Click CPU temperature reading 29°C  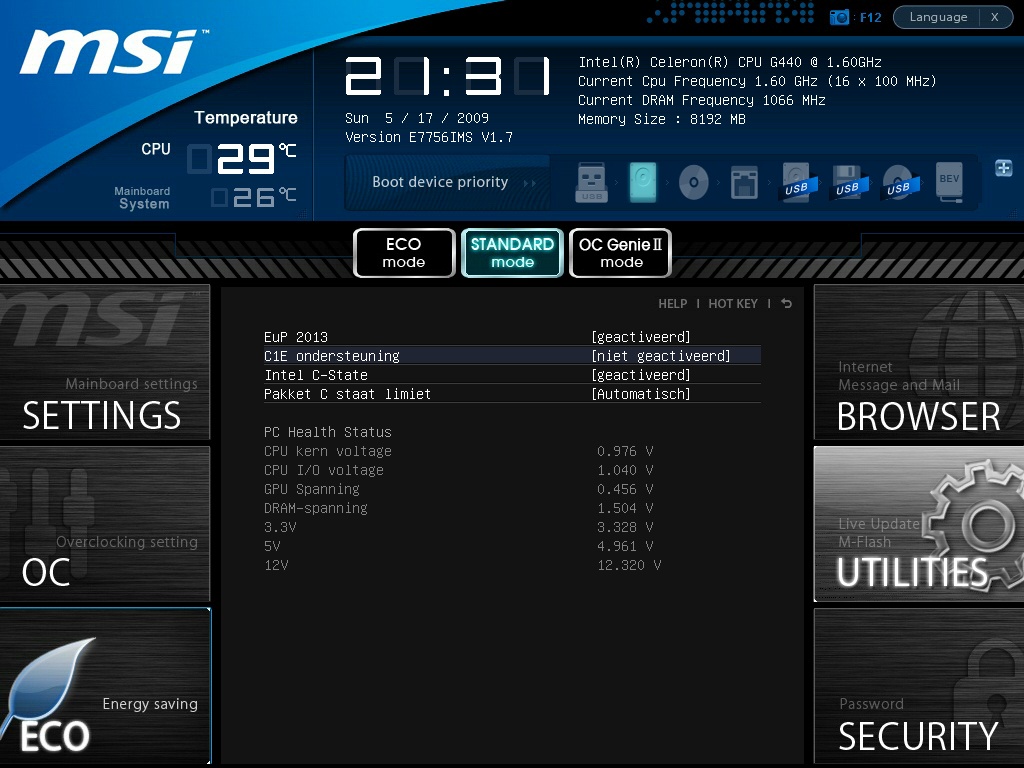(x=242, y=159)
